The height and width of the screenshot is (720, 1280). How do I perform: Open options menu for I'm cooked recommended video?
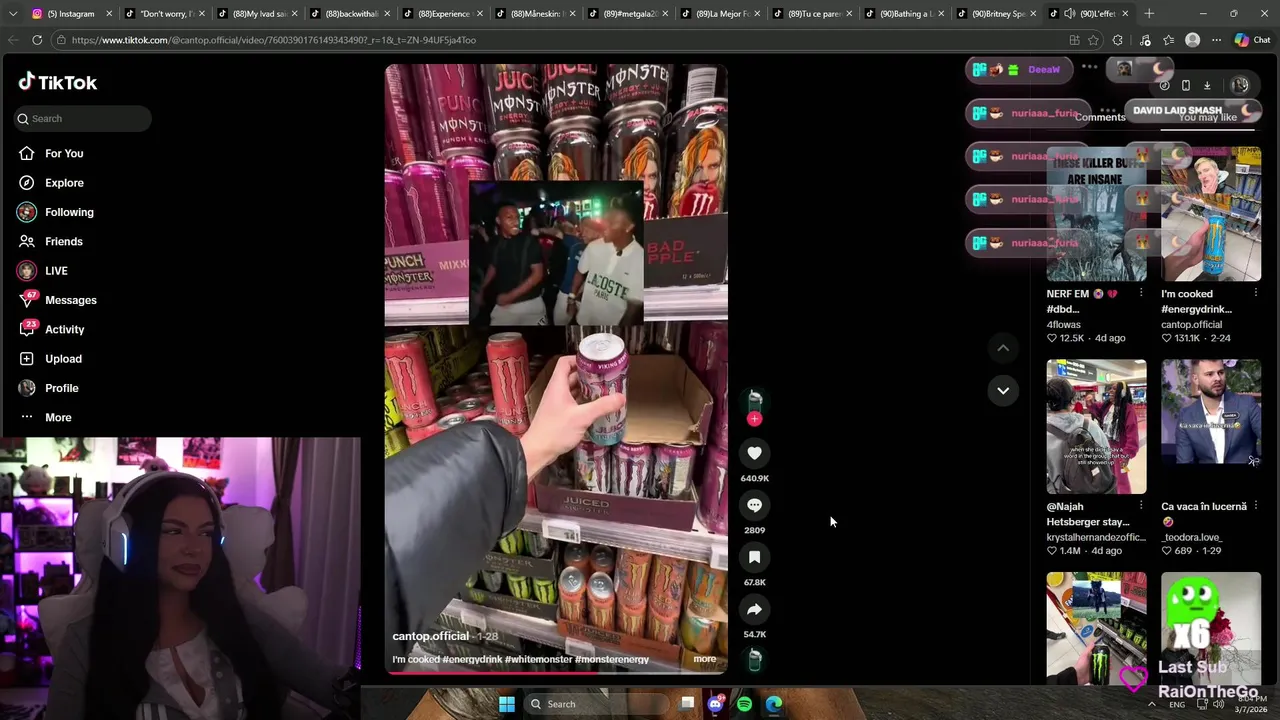point(1255,293)
